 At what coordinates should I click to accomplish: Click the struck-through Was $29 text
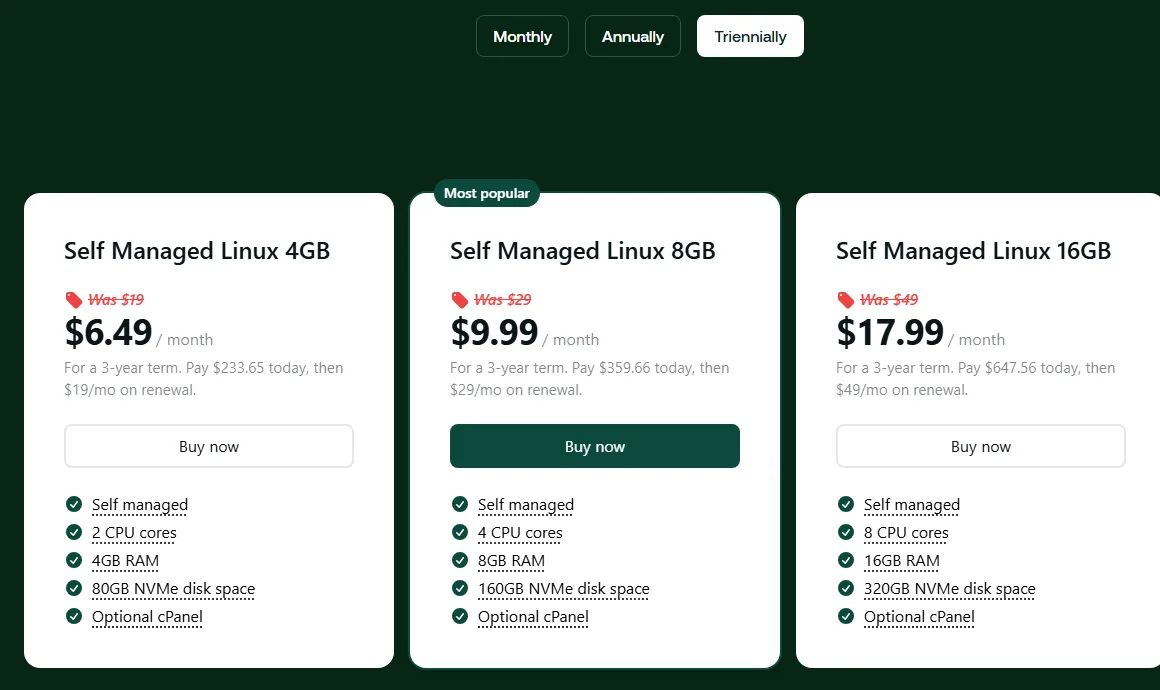point(503,300)
